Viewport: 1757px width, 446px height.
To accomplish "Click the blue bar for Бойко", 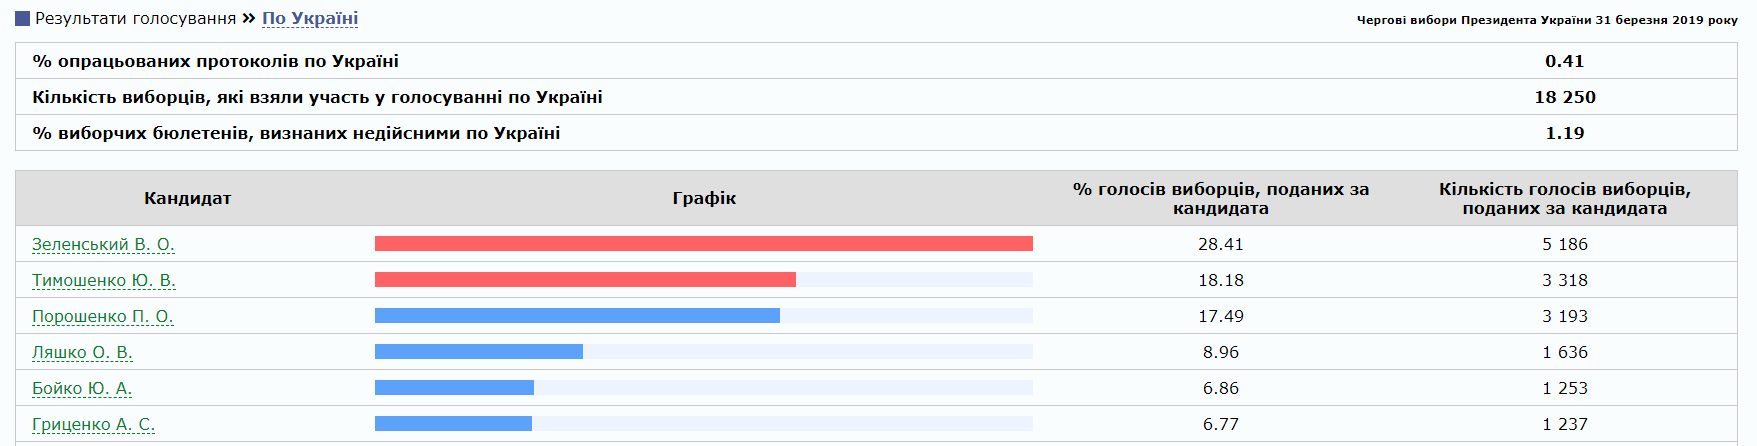I will click(454, 388).
